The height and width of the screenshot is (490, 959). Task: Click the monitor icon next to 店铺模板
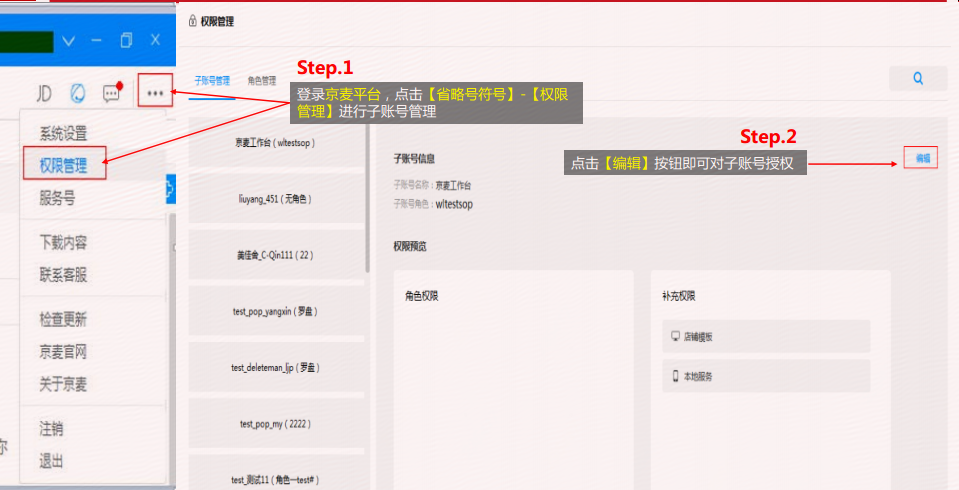675,336
